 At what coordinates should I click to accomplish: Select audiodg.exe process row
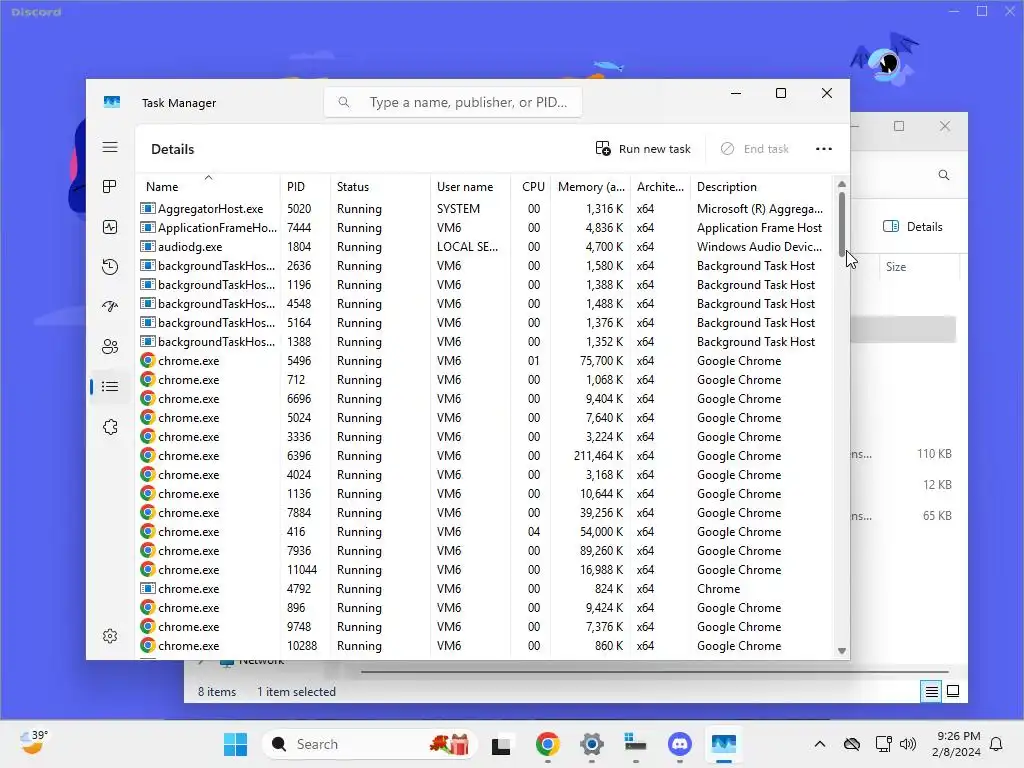click(x=485, y=247)
